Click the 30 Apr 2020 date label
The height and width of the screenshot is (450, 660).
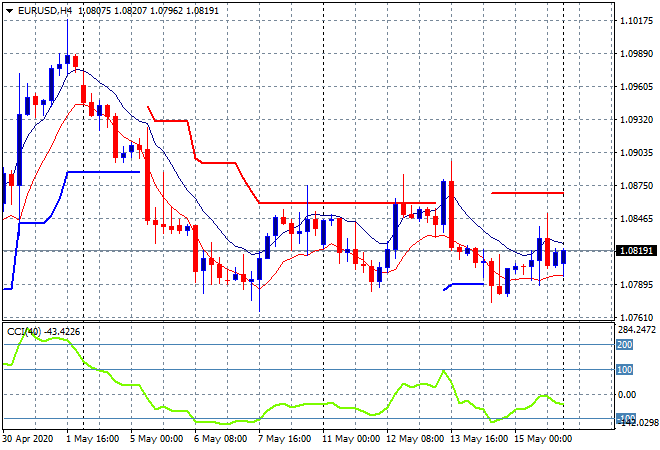tap(28, 439)
